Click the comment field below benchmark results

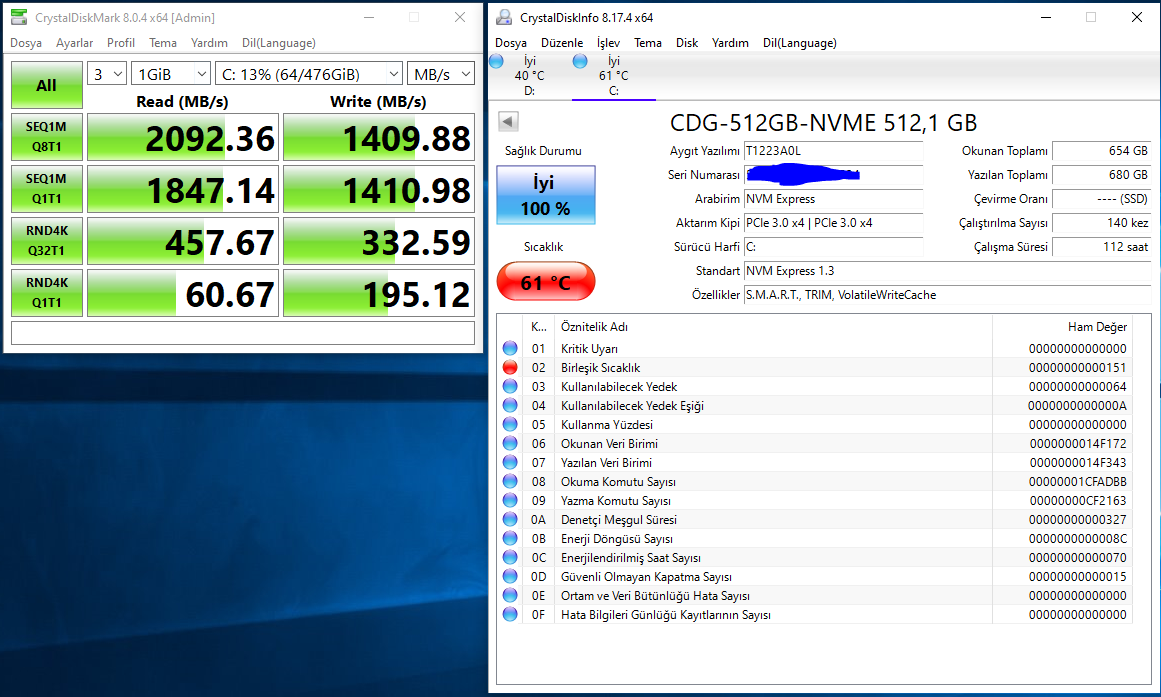click(243, 333)
